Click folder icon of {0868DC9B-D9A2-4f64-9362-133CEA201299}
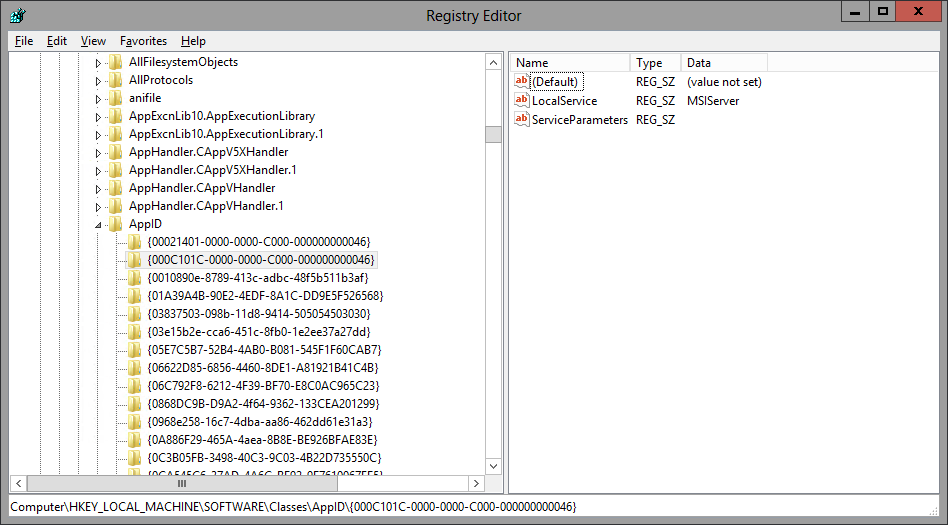948x525 pixels. coord(134,403)
